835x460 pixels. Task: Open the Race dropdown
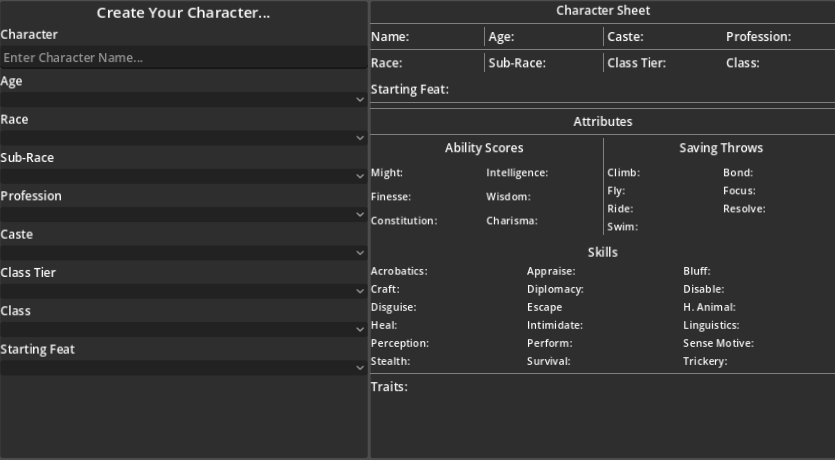(184, 138)
